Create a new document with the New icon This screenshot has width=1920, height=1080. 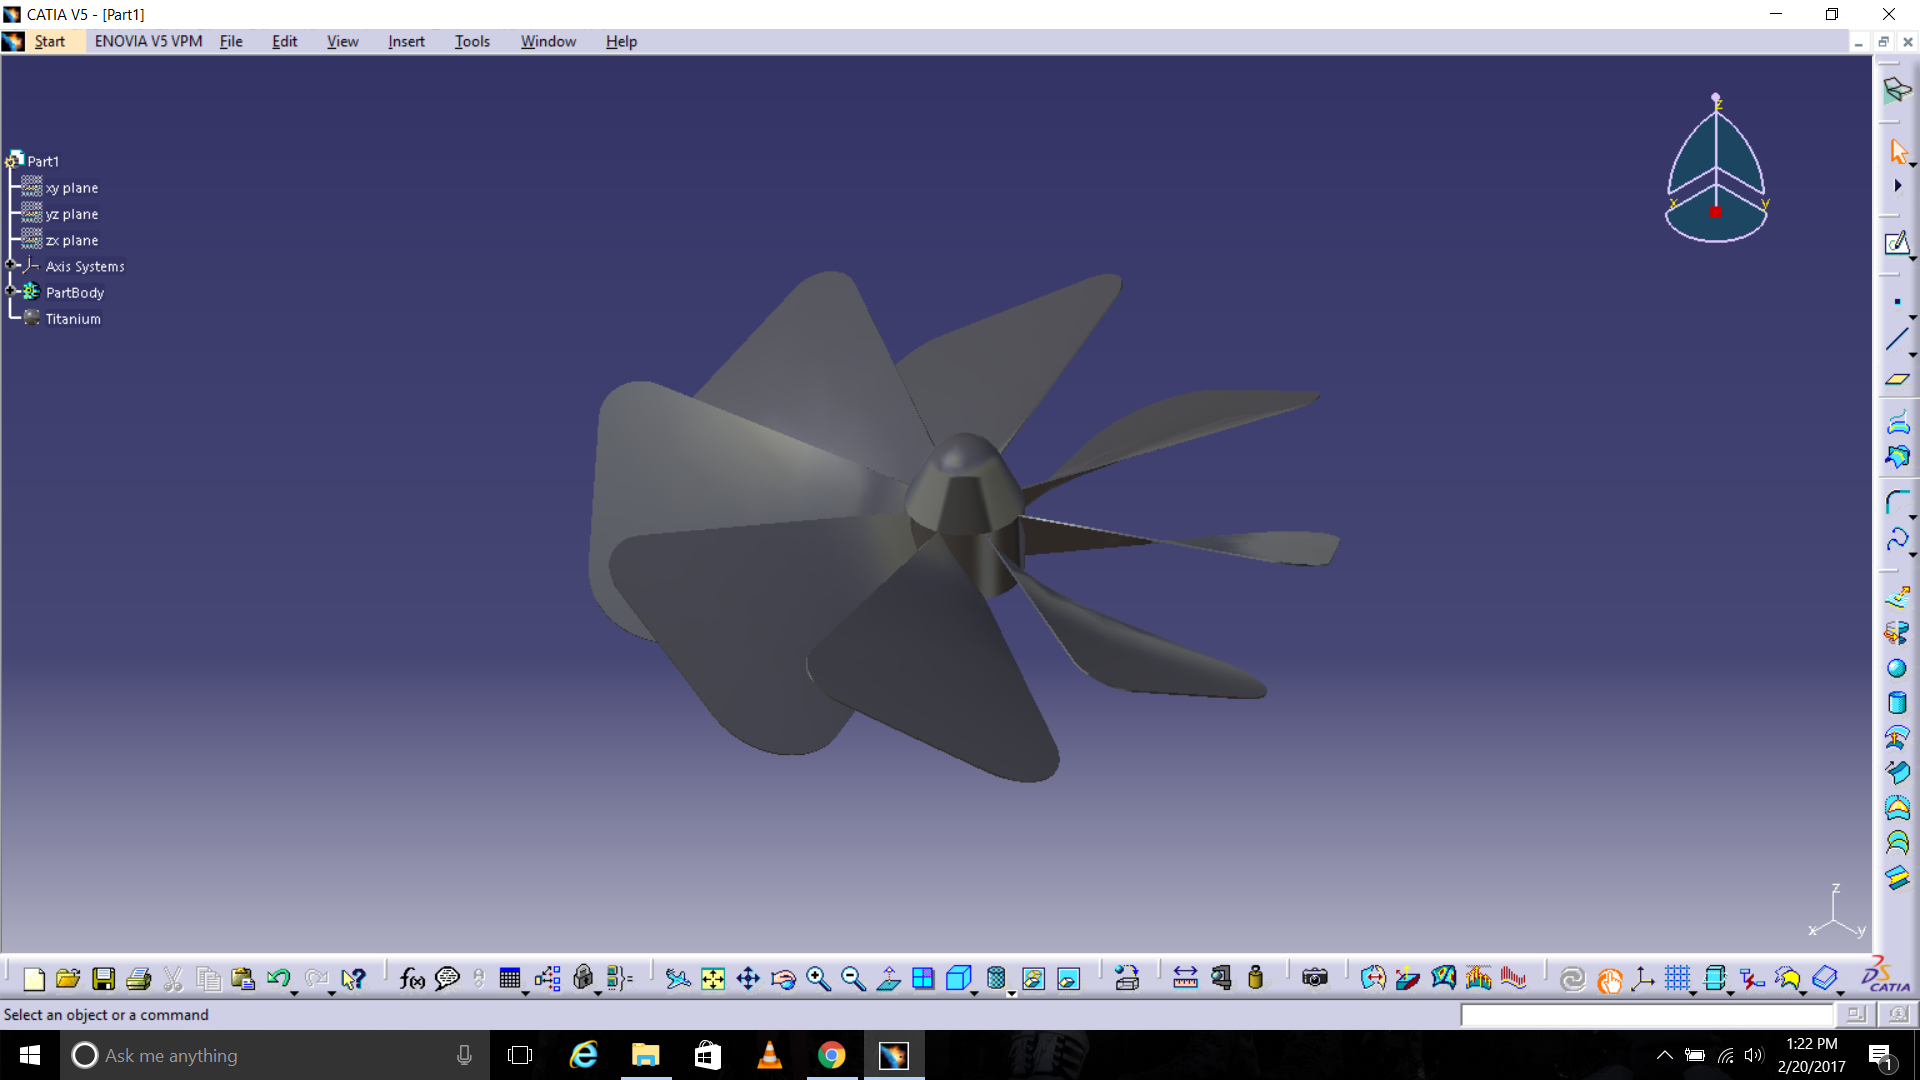tap(34, 979)
